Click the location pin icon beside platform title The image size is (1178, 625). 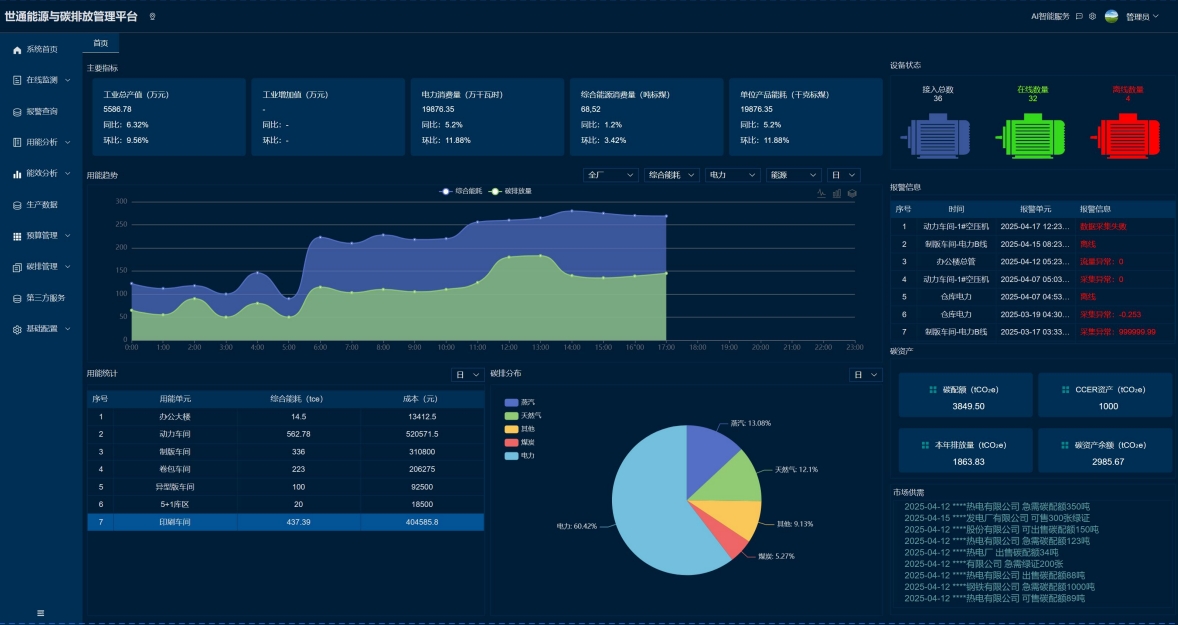(152, 17)
